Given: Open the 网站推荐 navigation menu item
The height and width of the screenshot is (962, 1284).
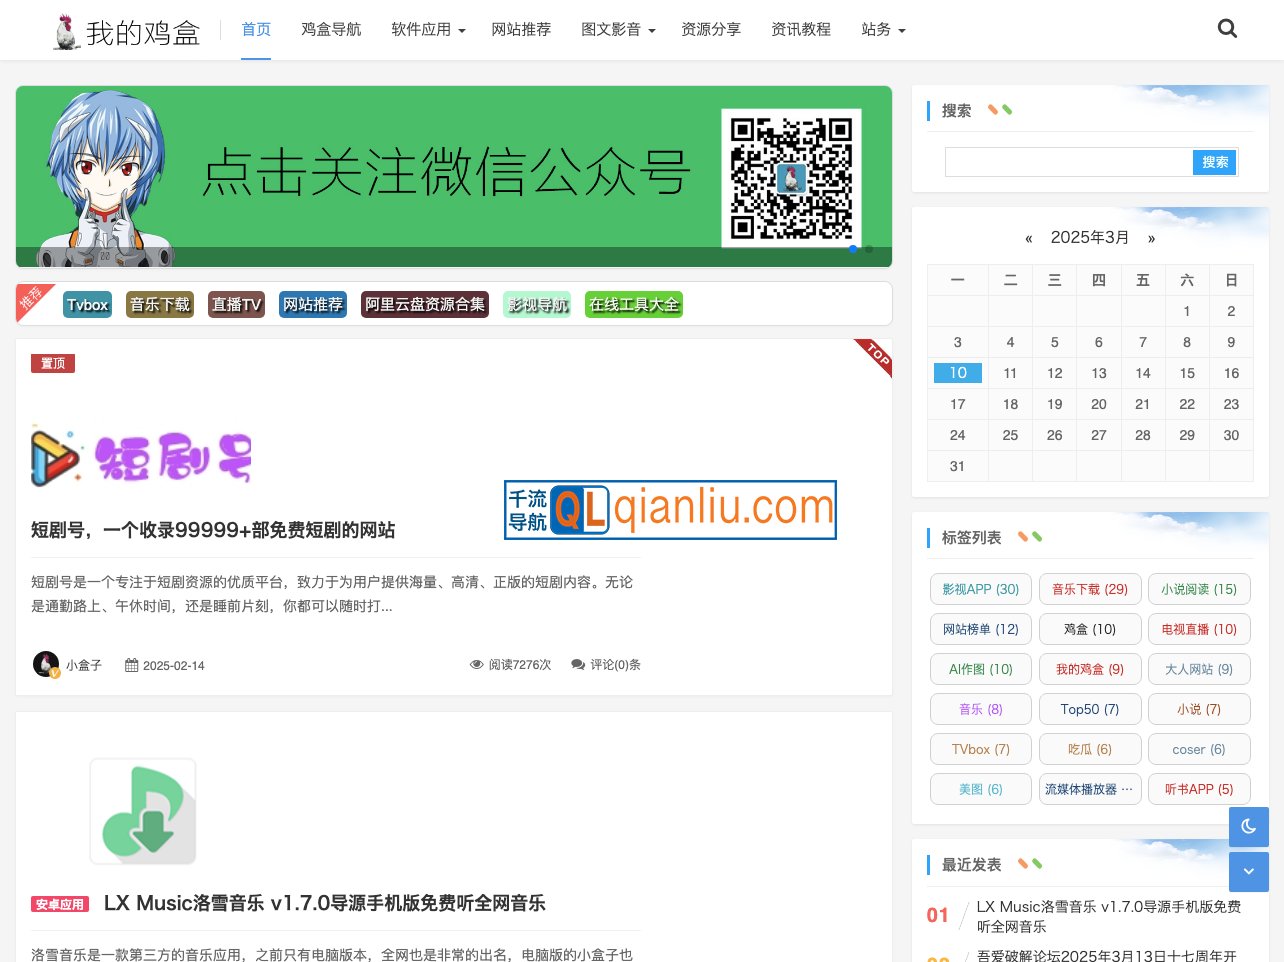Looking at the screenshot, I should tap(521, 30).
